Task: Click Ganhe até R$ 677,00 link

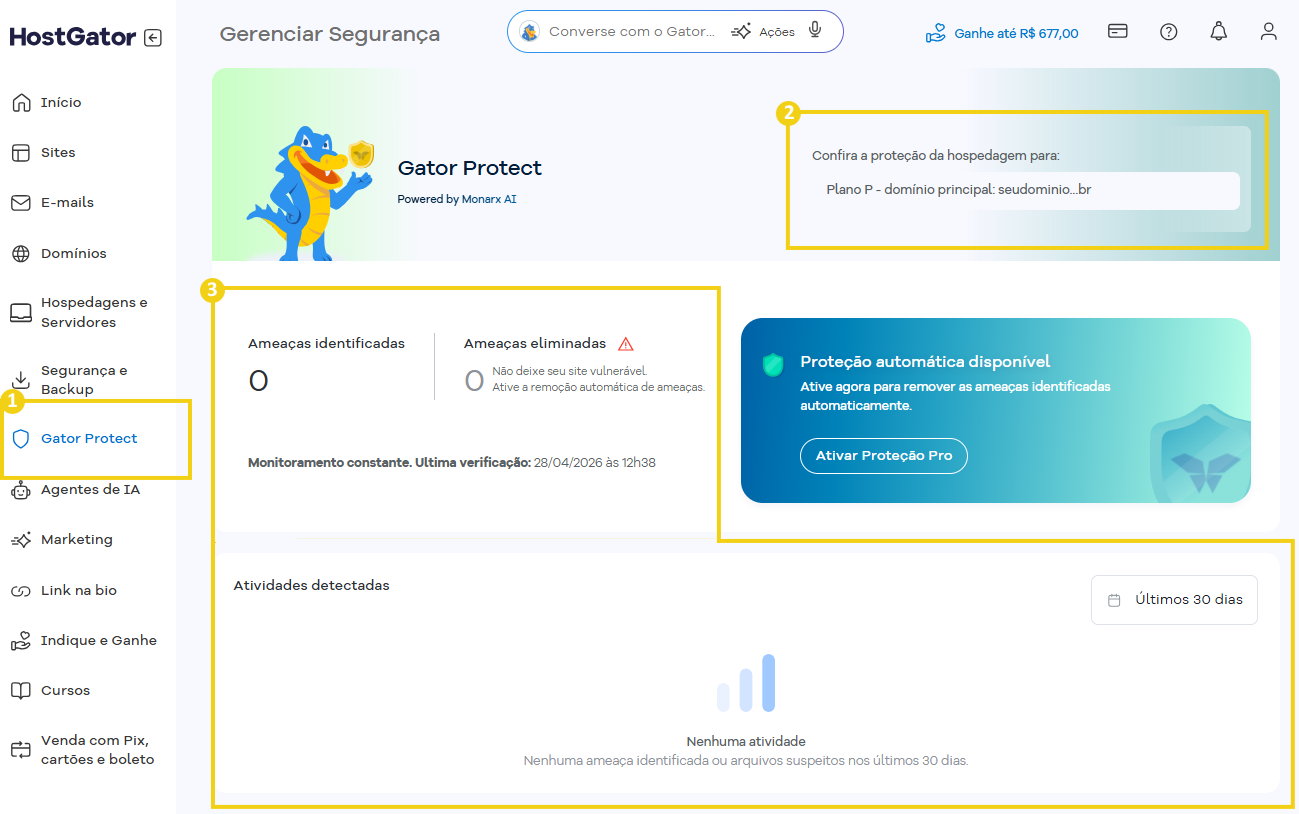Action: pyautogui.click(x=1002, y=33)
